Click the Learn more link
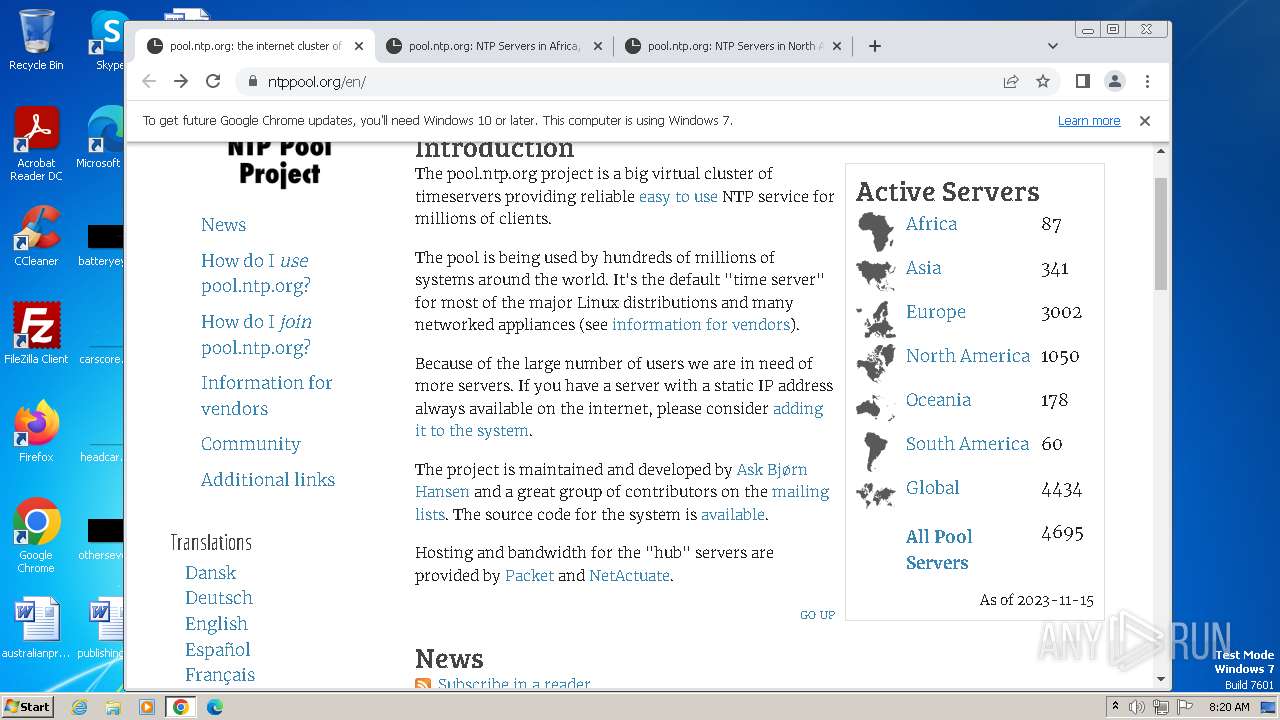The width and height of the screenshot is (1280, 720). pyautogui.click(x=1089, y=120)
